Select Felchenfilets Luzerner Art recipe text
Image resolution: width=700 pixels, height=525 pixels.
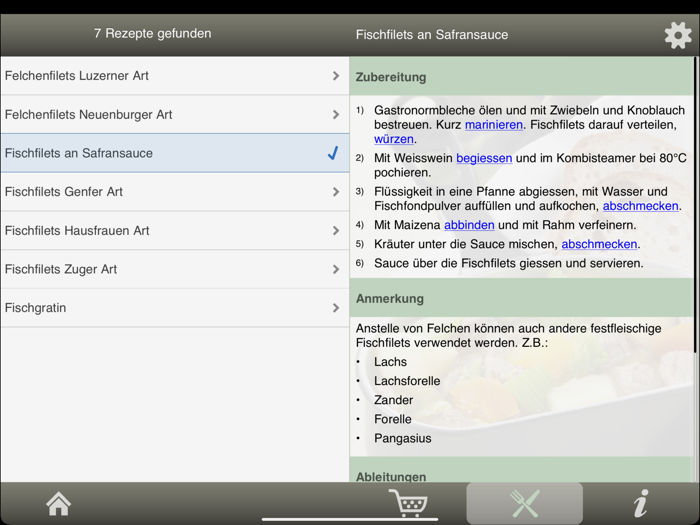pos(77,76)
